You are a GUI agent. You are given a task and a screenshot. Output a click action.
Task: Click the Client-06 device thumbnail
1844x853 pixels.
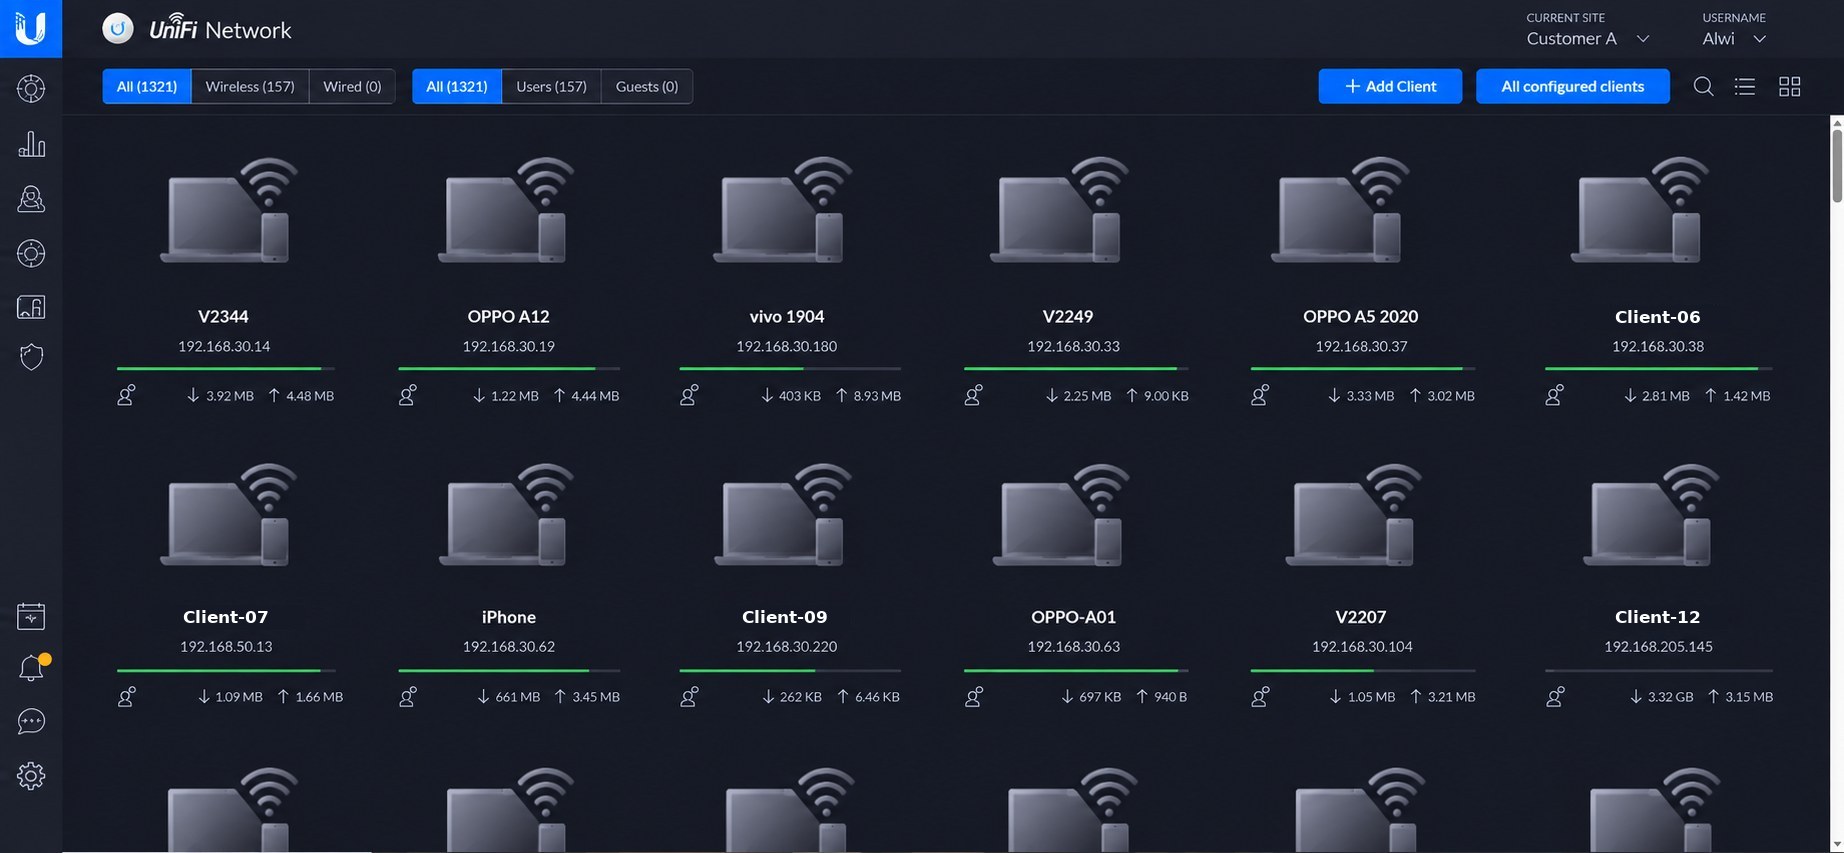tap(1641, 211)
